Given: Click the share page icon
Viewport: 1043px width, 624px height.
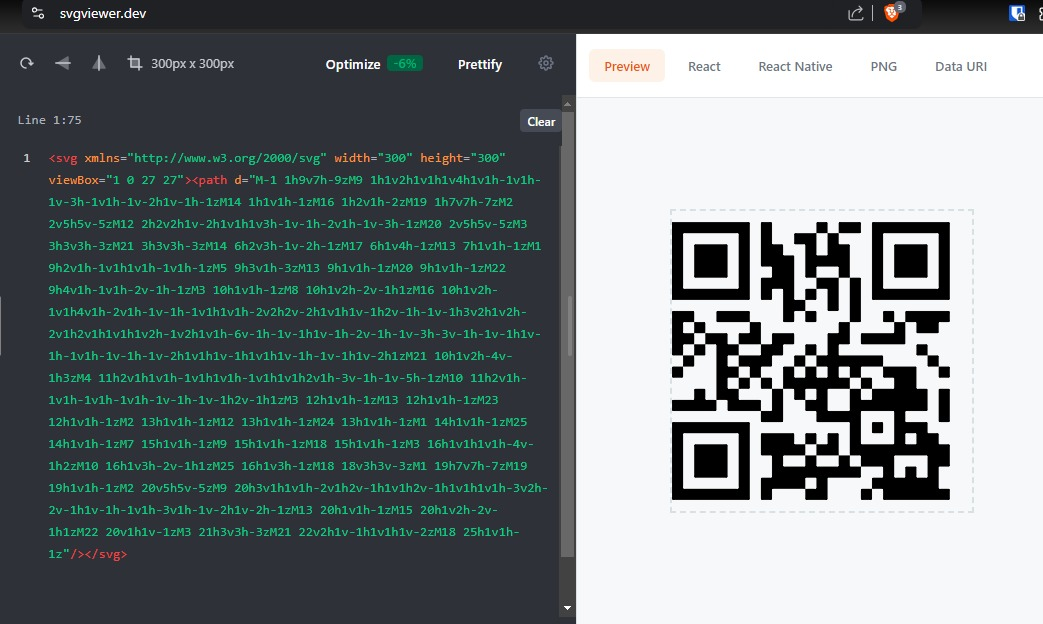Looking at the screenshot, I should pyautogui.click(x=856, y=13).
